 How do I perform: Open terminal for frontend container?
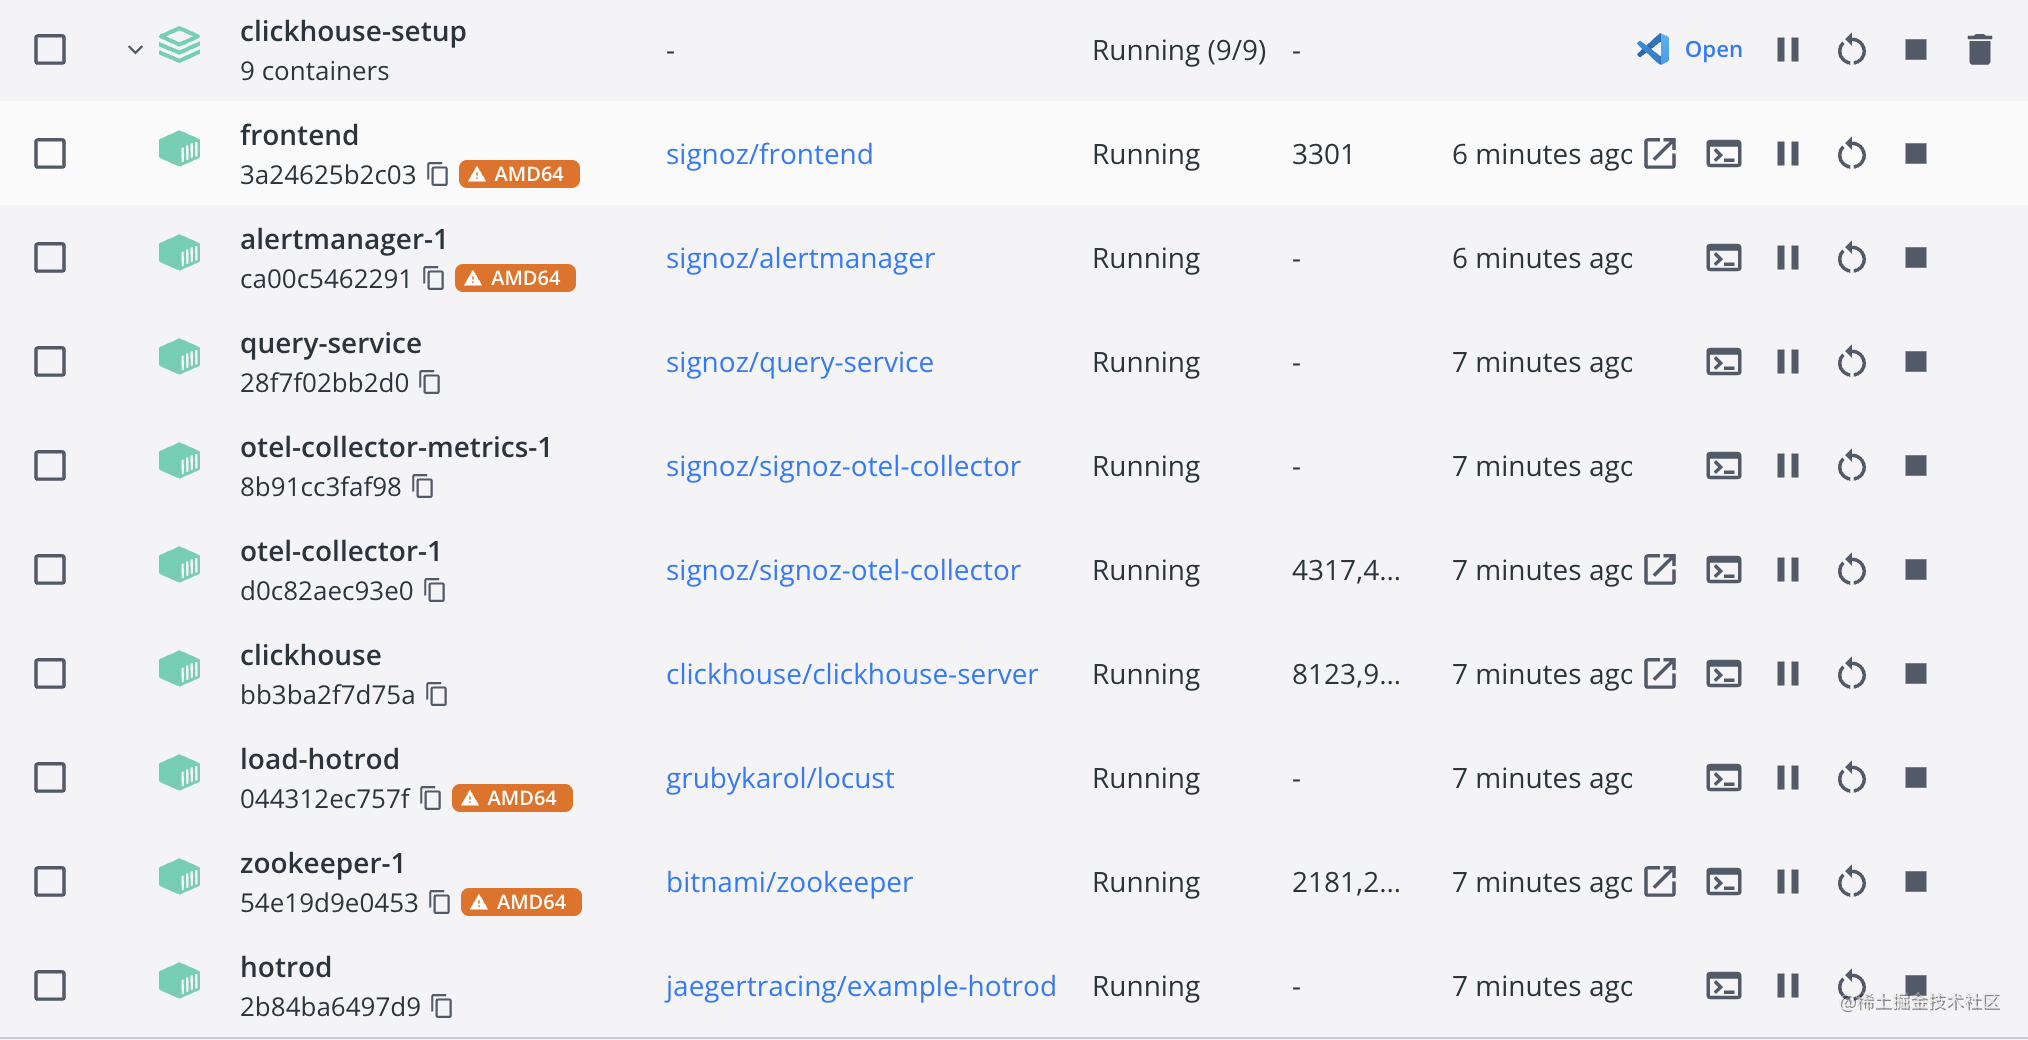(1723, 154)
